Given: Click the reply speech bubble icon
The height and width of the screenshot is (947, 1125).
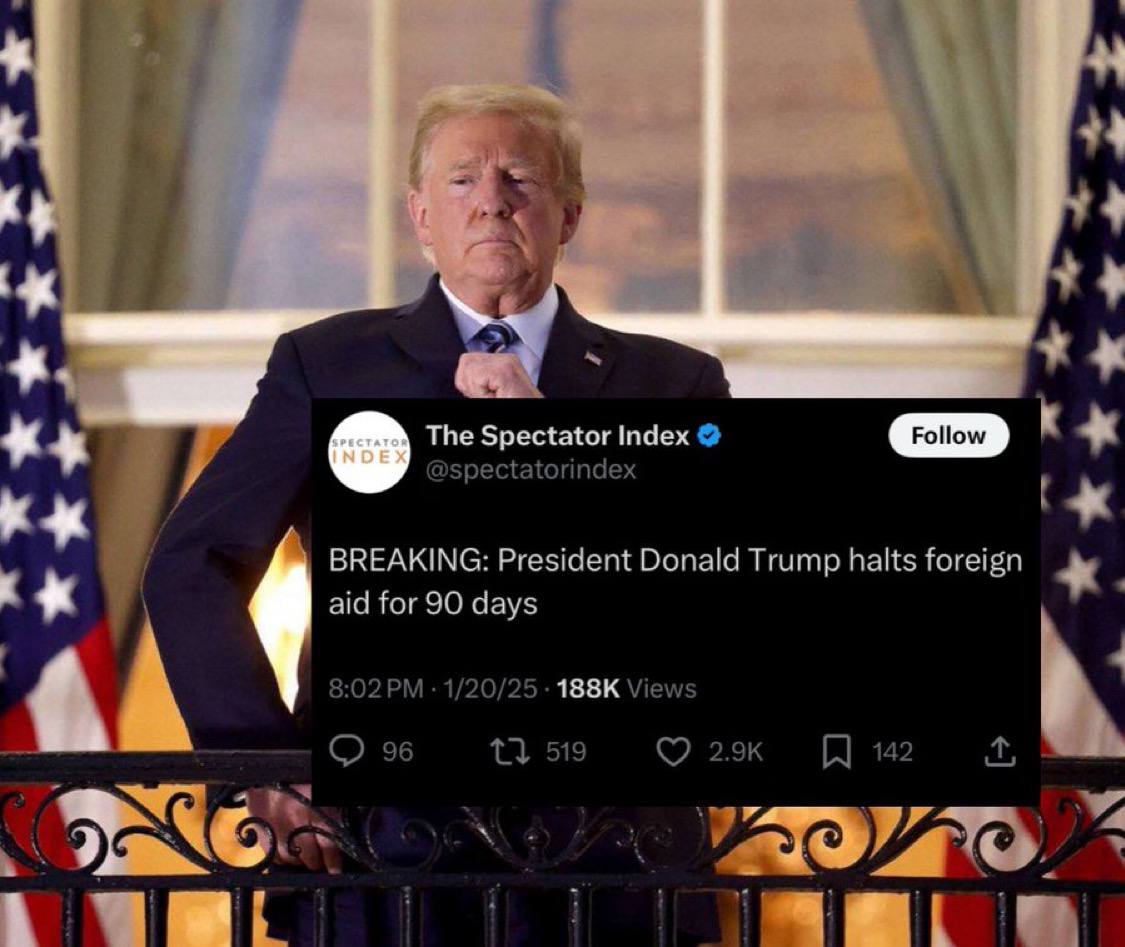Looking at the screenshot, I should point(347,751).
